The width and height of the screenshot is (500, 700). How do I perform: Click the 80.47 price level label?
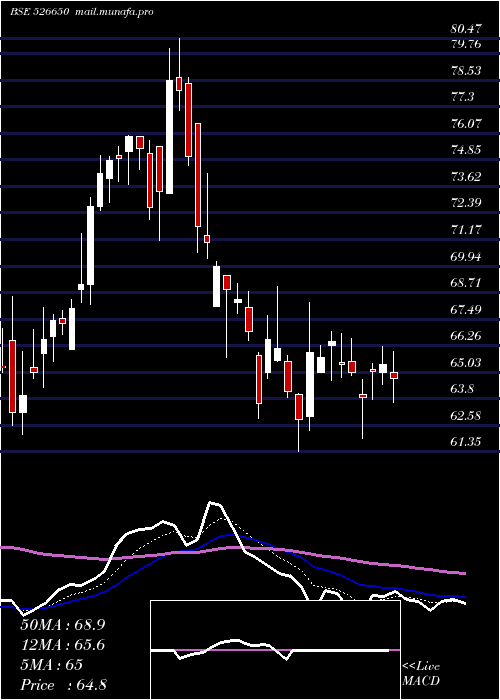[466, 29]
